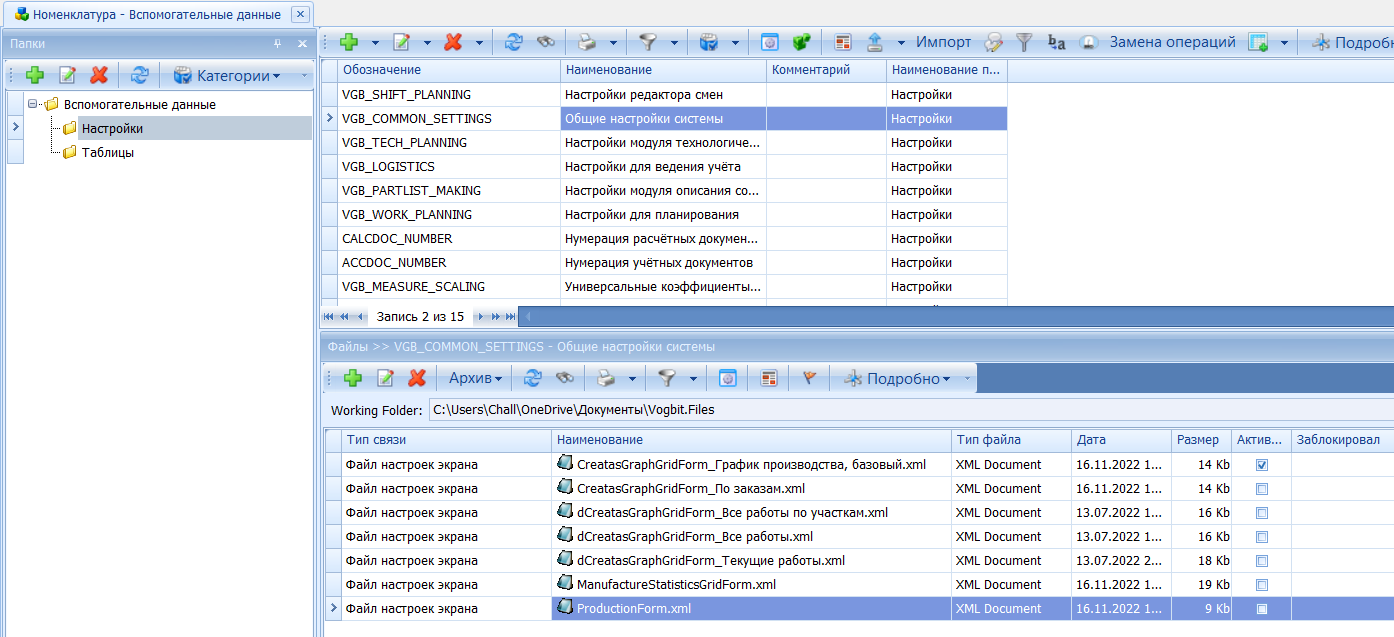Viewport: 1394px width, 637px height.
Task: Collapse the Вспомогательные данные tree node
Action: [33, 104]
